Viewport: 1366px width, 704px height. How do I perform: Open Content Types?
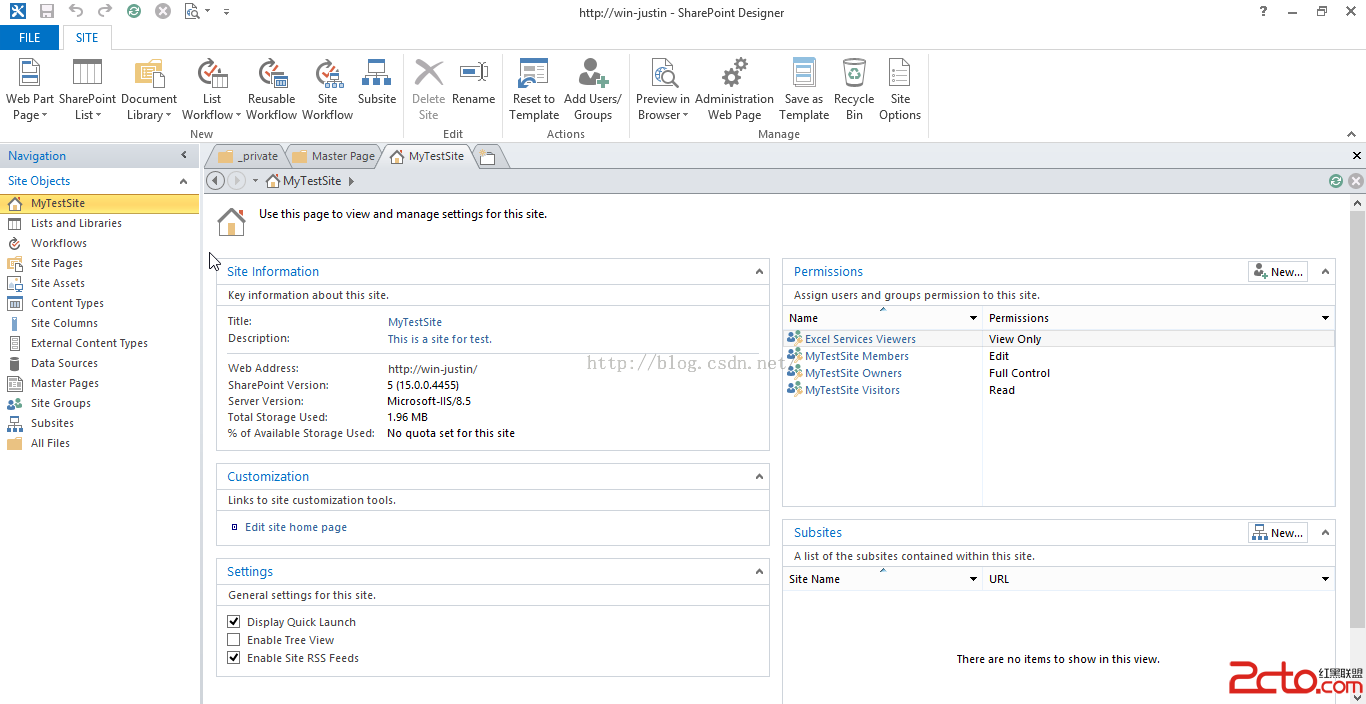(x=67, y=303)
